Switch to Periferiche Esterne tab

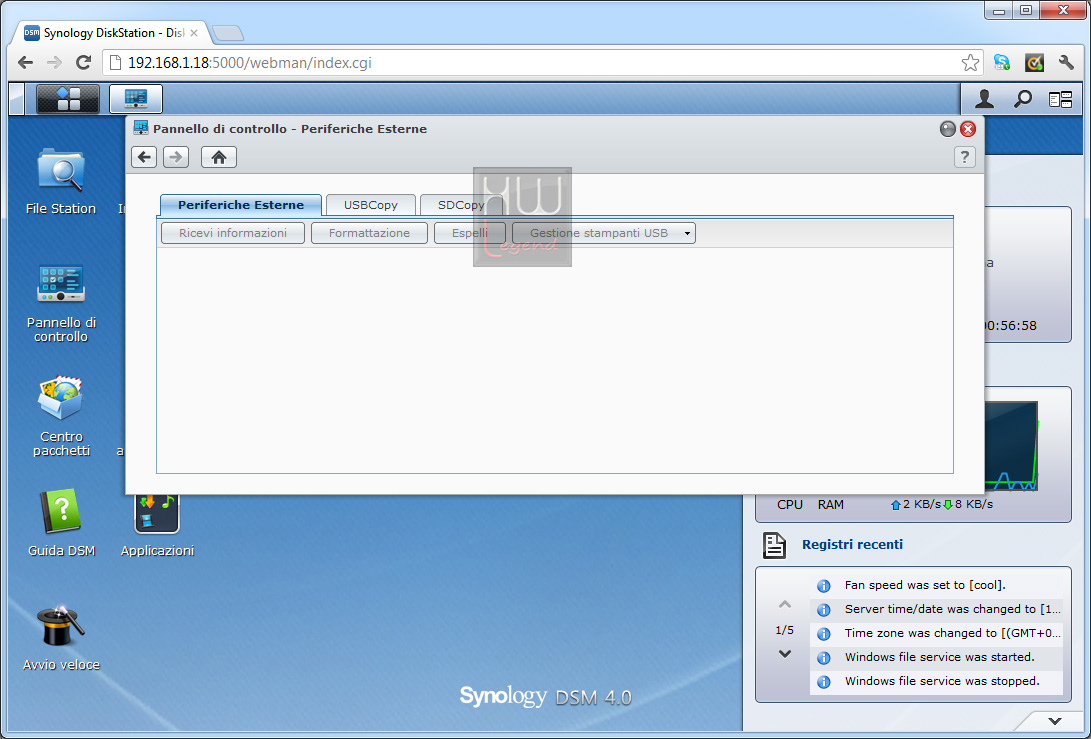[x=241, y=205]
